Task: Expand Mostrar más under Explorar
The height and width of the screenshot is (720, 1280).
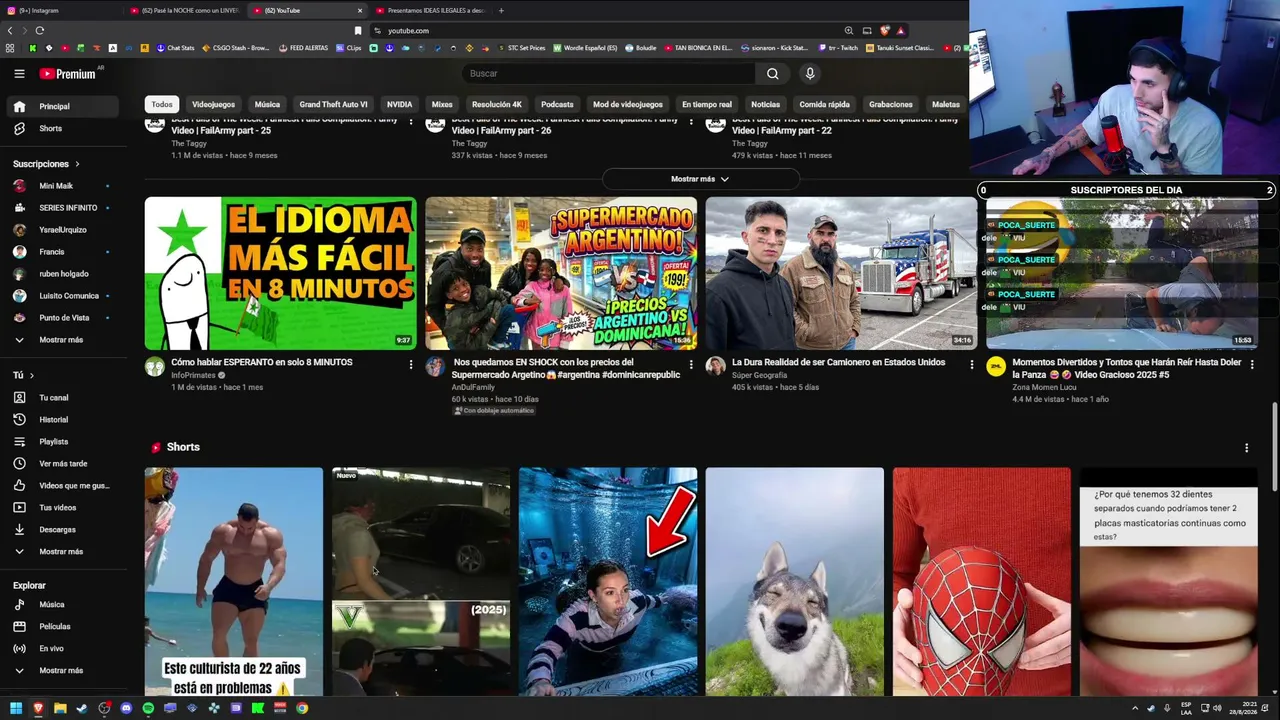Action: (x=61, y=671)
